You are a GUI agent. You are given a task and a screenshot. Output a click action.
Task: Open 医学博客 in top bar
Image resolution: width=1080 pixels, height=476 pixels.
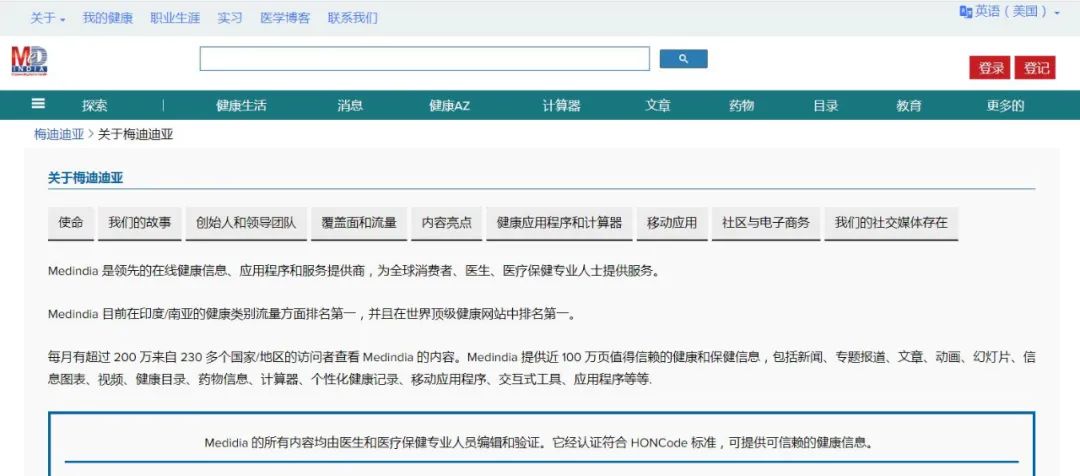(x=285, y=19)
